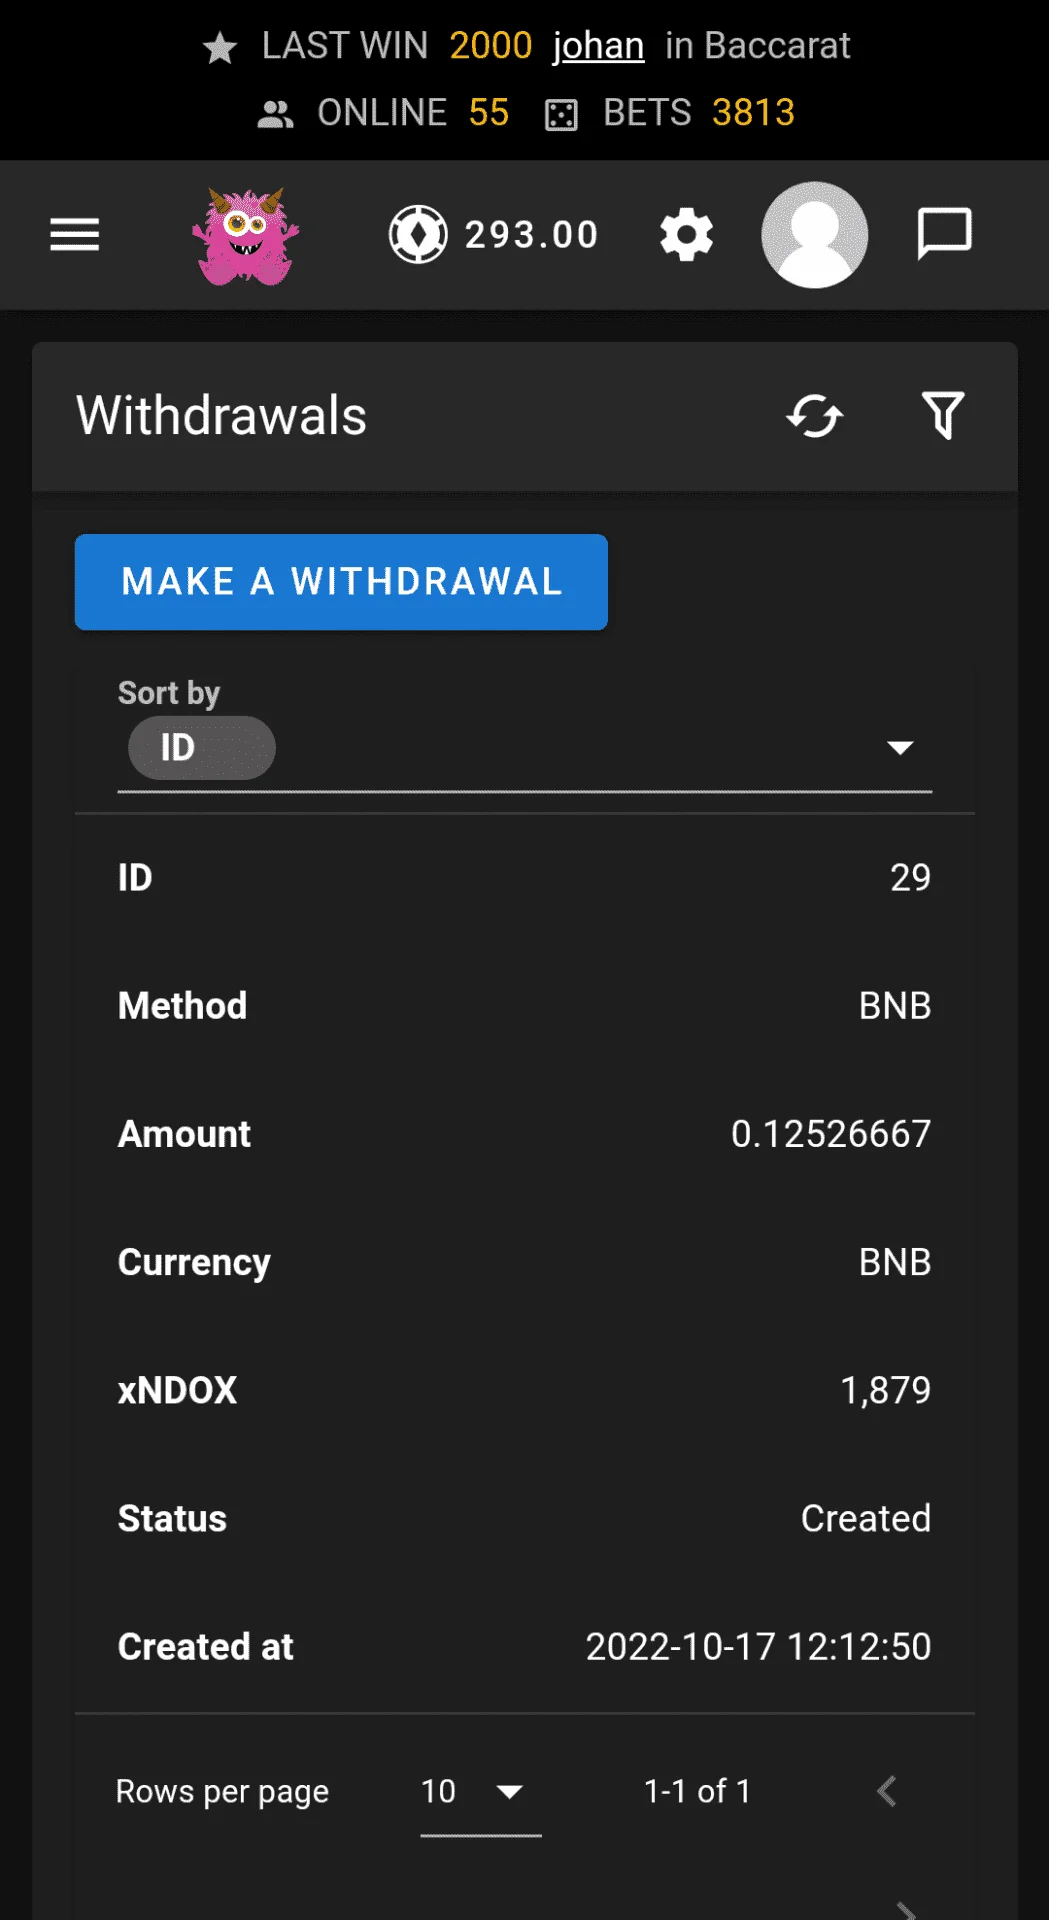Click the dice bets icon

click(x=562, y=115)
